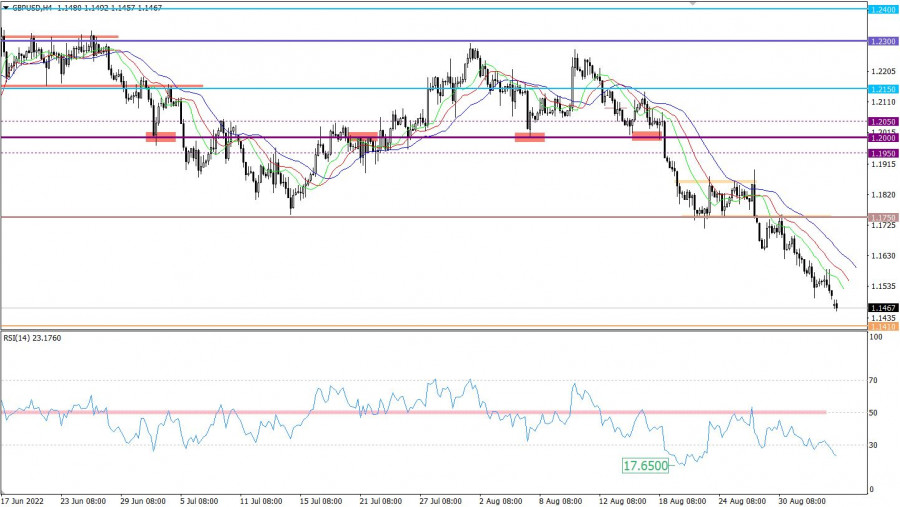Click the 1.2150 blue price level tag
The height and width of the screenshot is (507, 900).
pos(883,89)
